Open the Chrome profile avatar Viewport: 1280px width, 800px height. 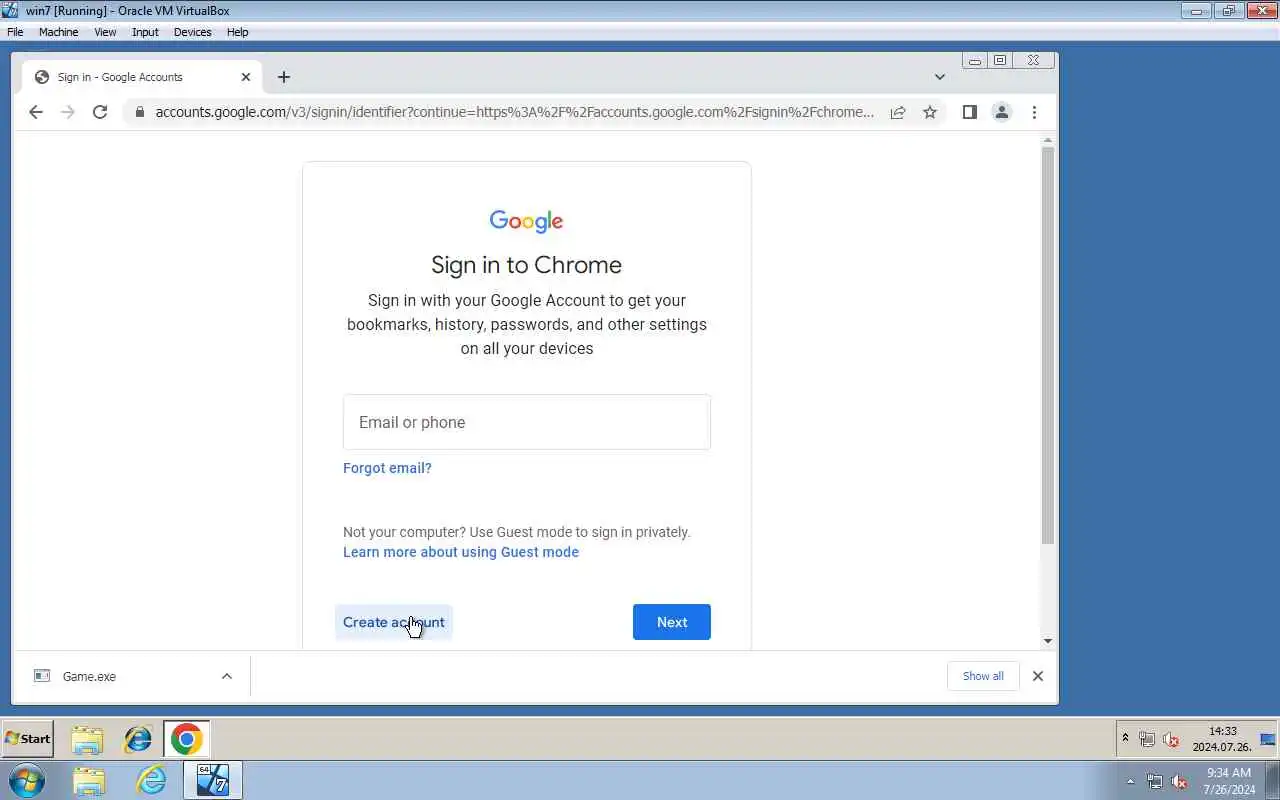point(1001,112)
